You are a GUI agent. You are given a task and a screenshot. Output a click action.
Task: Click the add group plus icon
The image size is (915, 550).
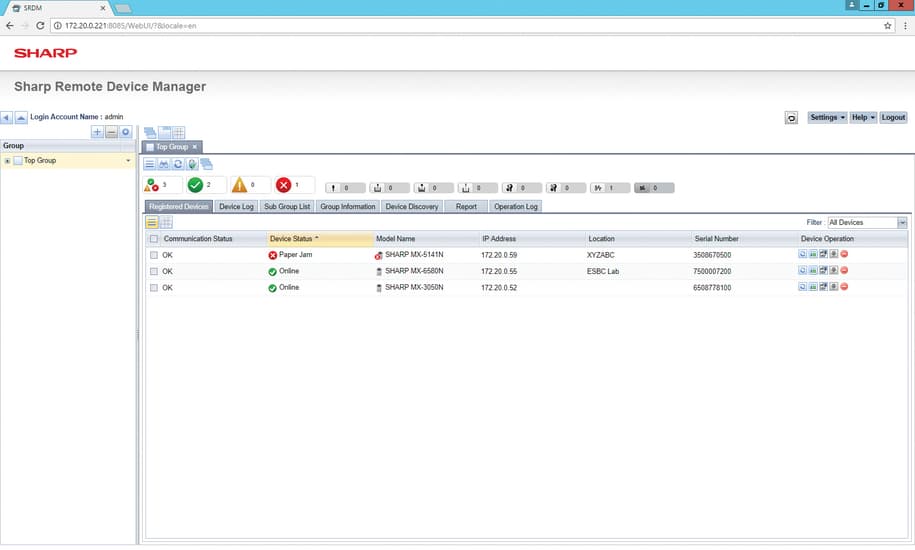point(97,132)
